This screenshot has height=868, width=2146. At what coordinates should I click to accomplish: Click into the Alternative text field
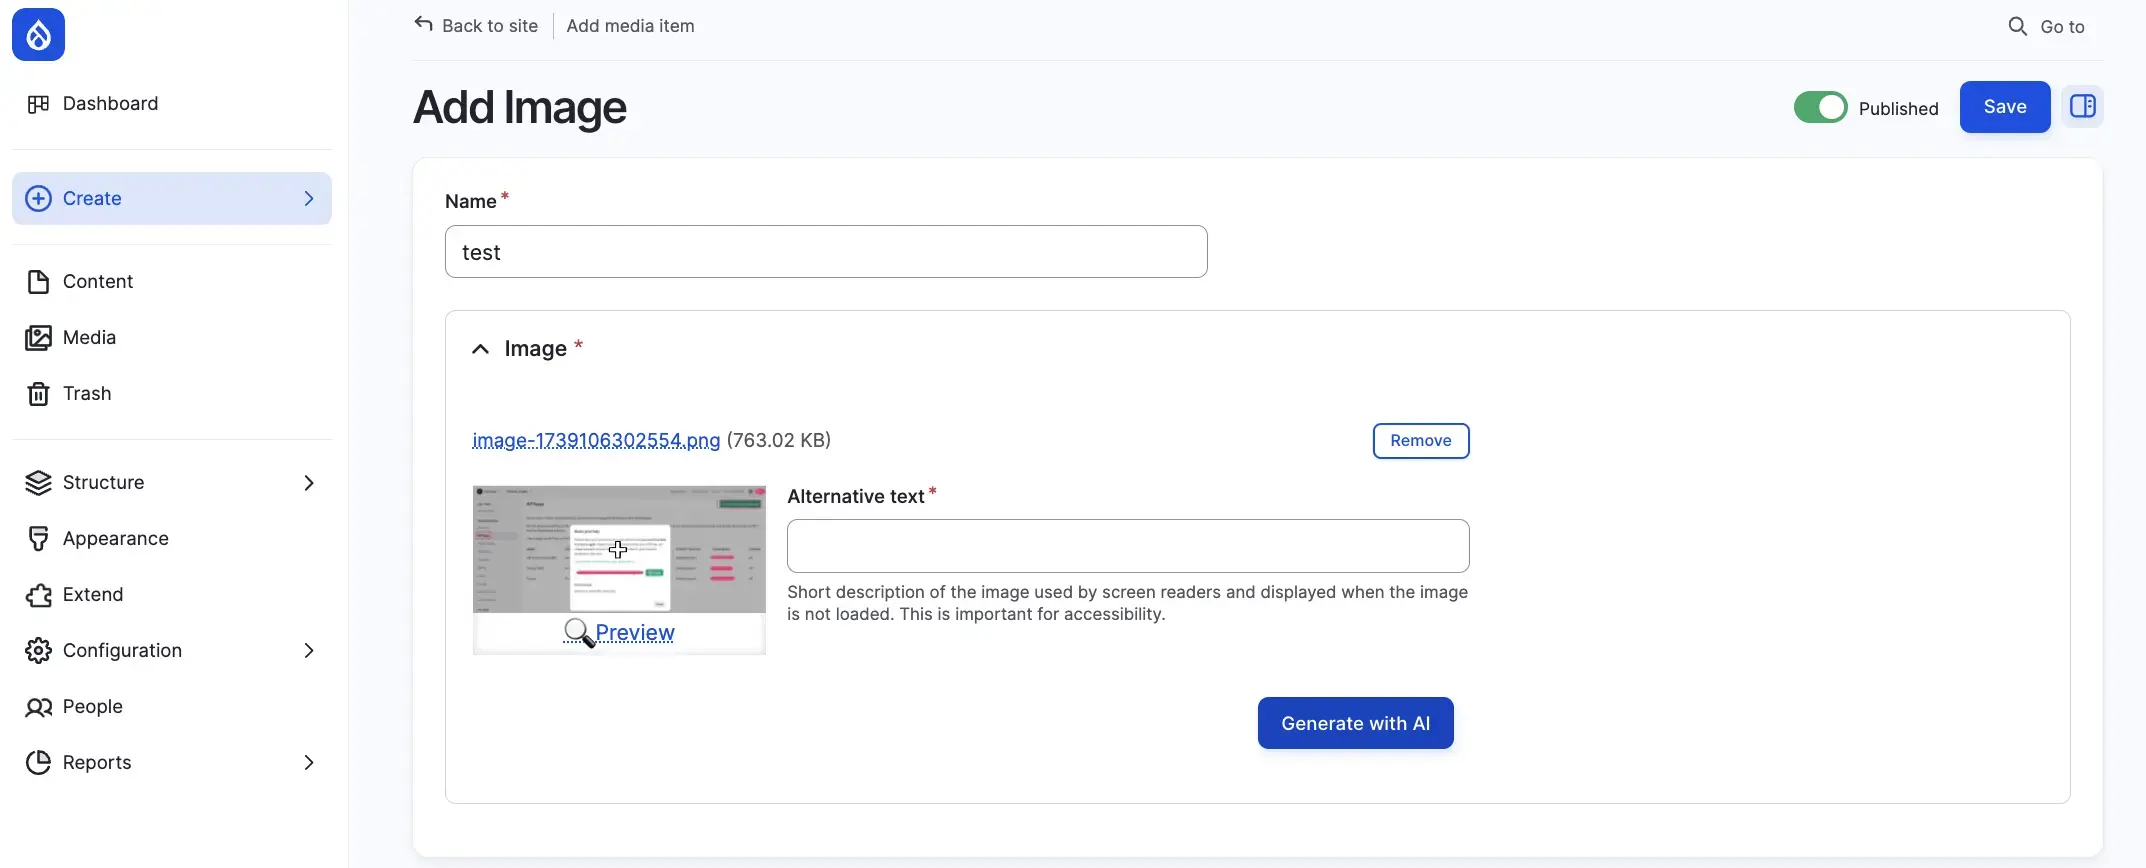(x=1127, y=546)
